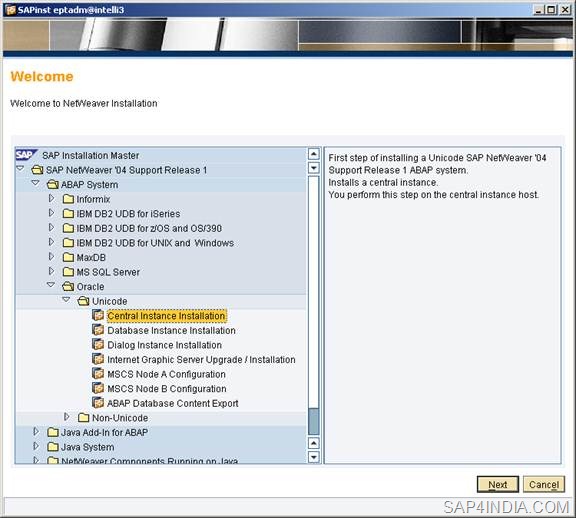Select ABAP Database Content Export

click(x=173, y=403)
